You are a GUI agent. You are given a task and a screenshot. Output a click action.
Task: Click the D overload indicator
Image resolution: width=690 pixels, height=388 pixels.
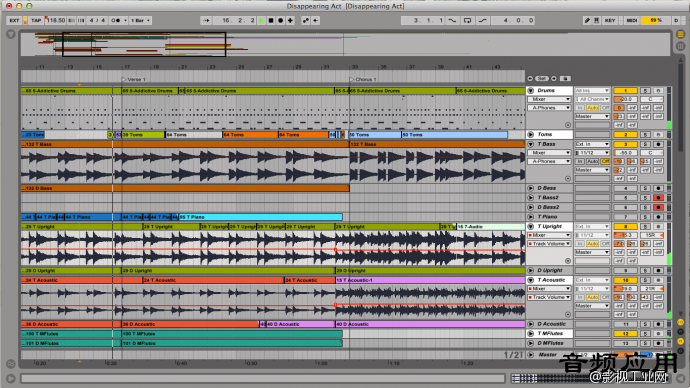(x=676, y=20)
